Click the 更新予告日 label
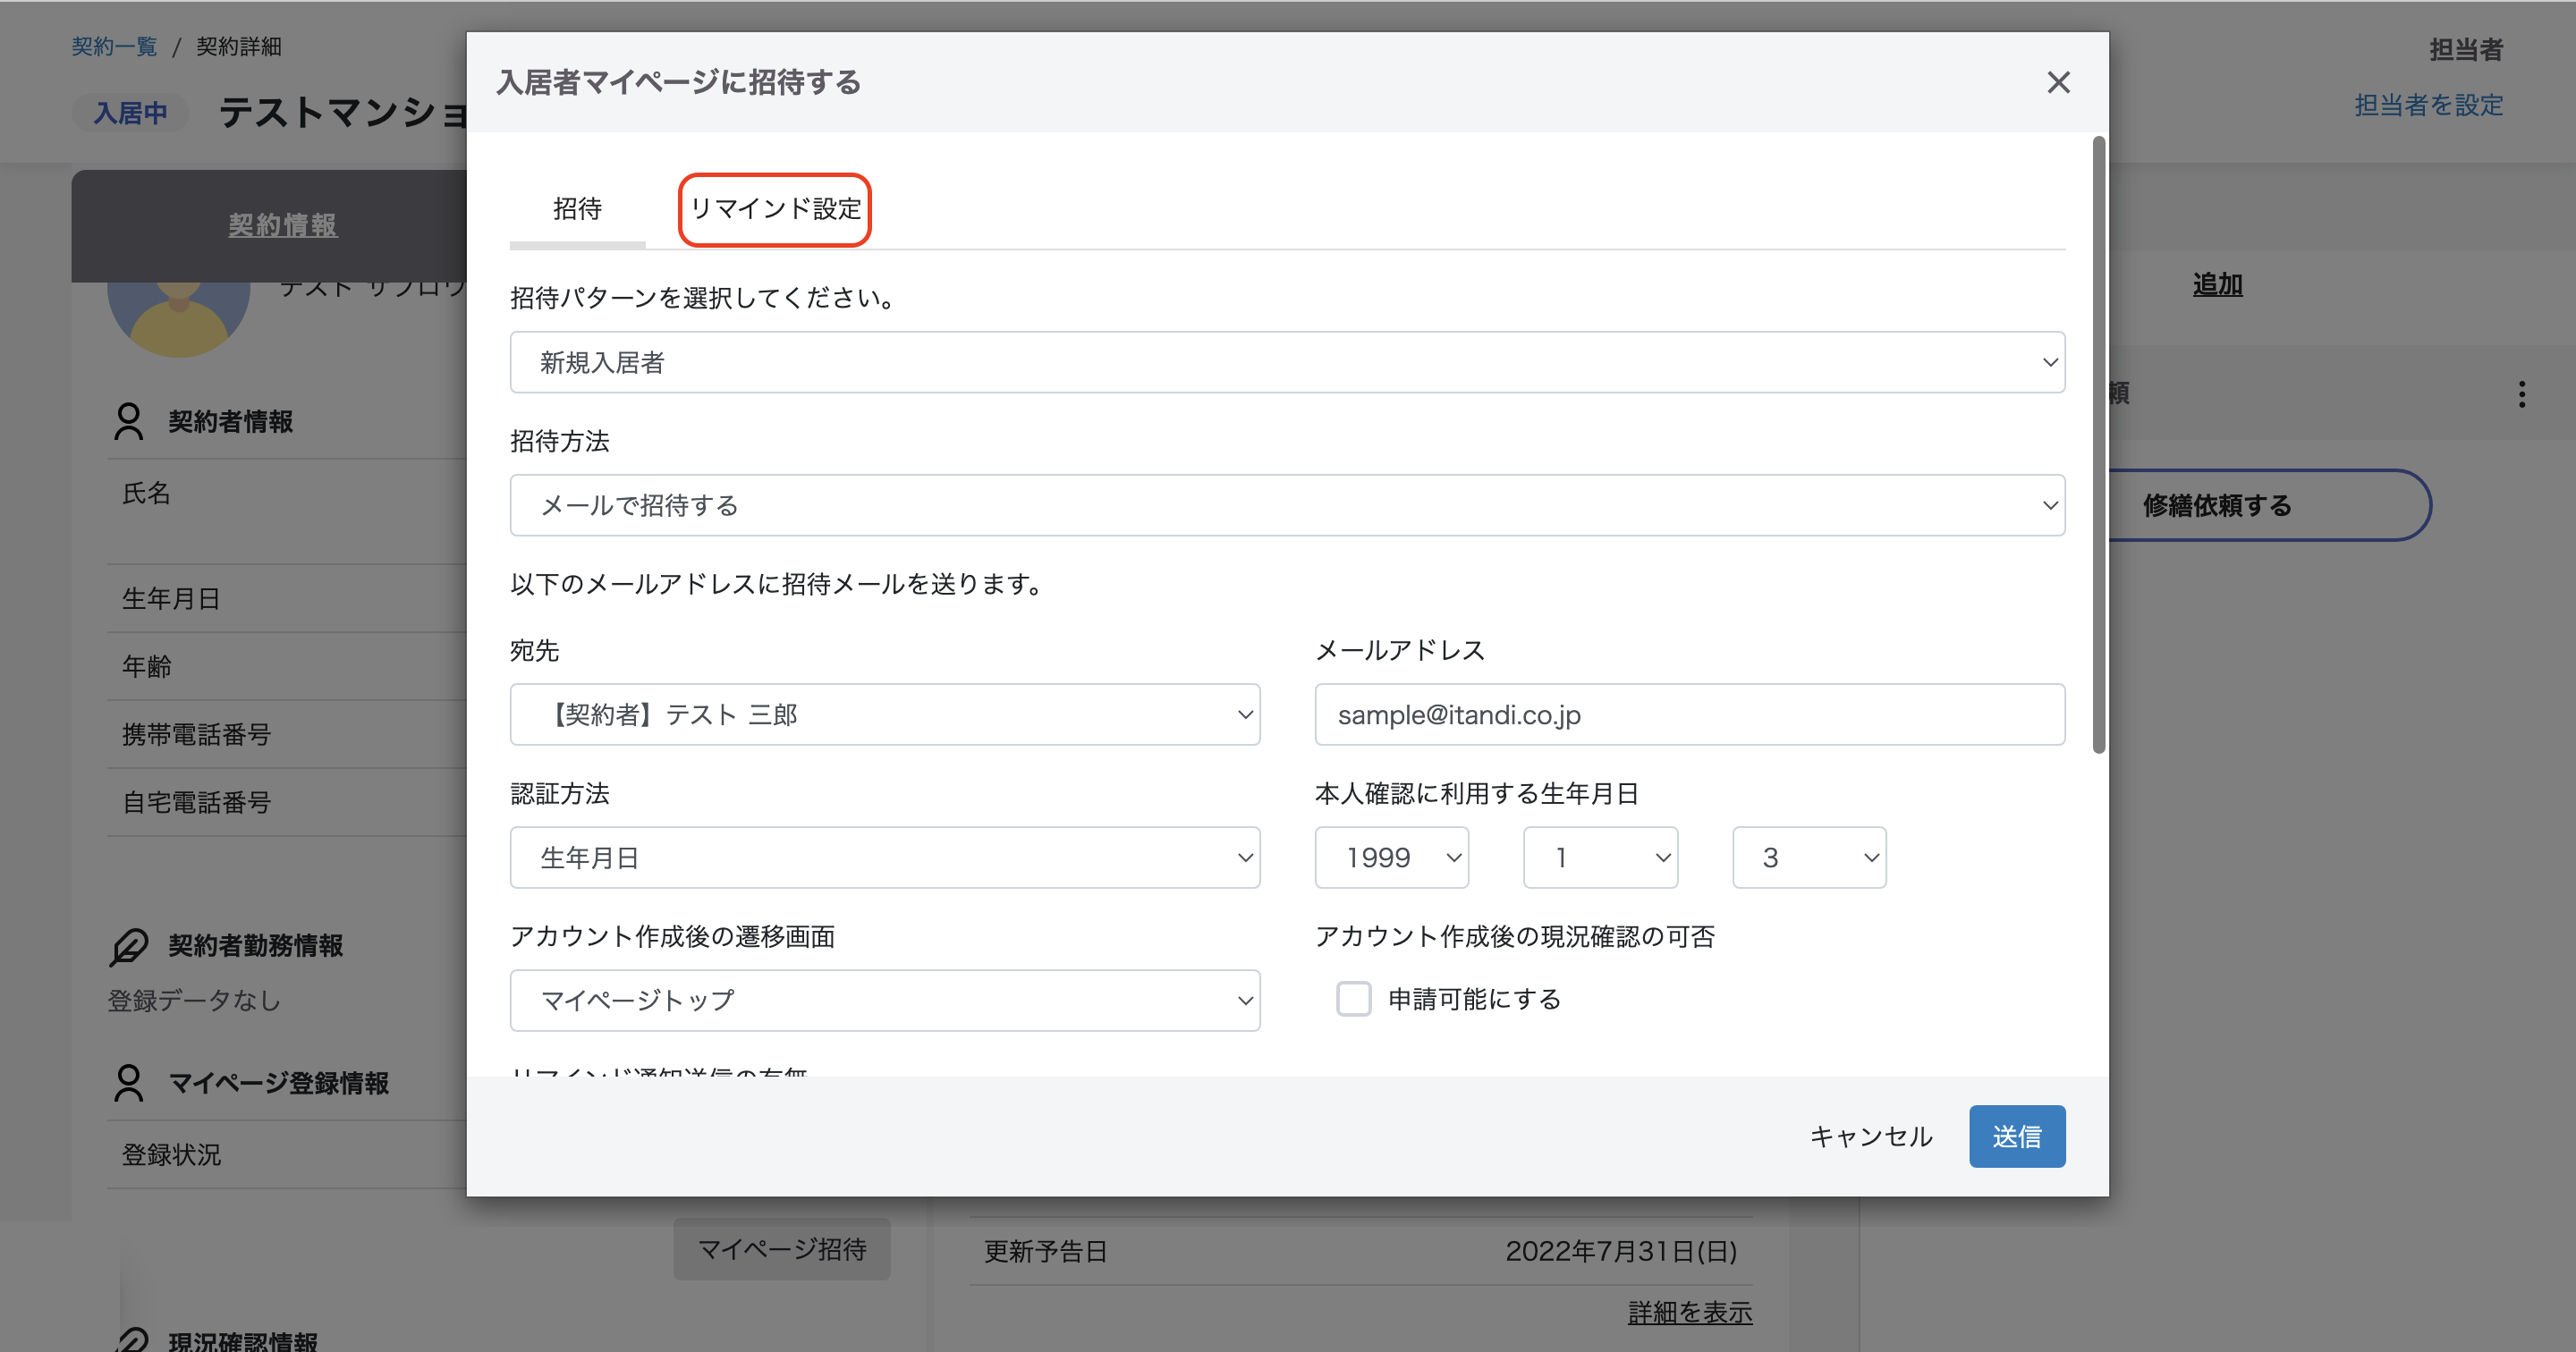 pyautogui.click(x=1045, y=1251)
